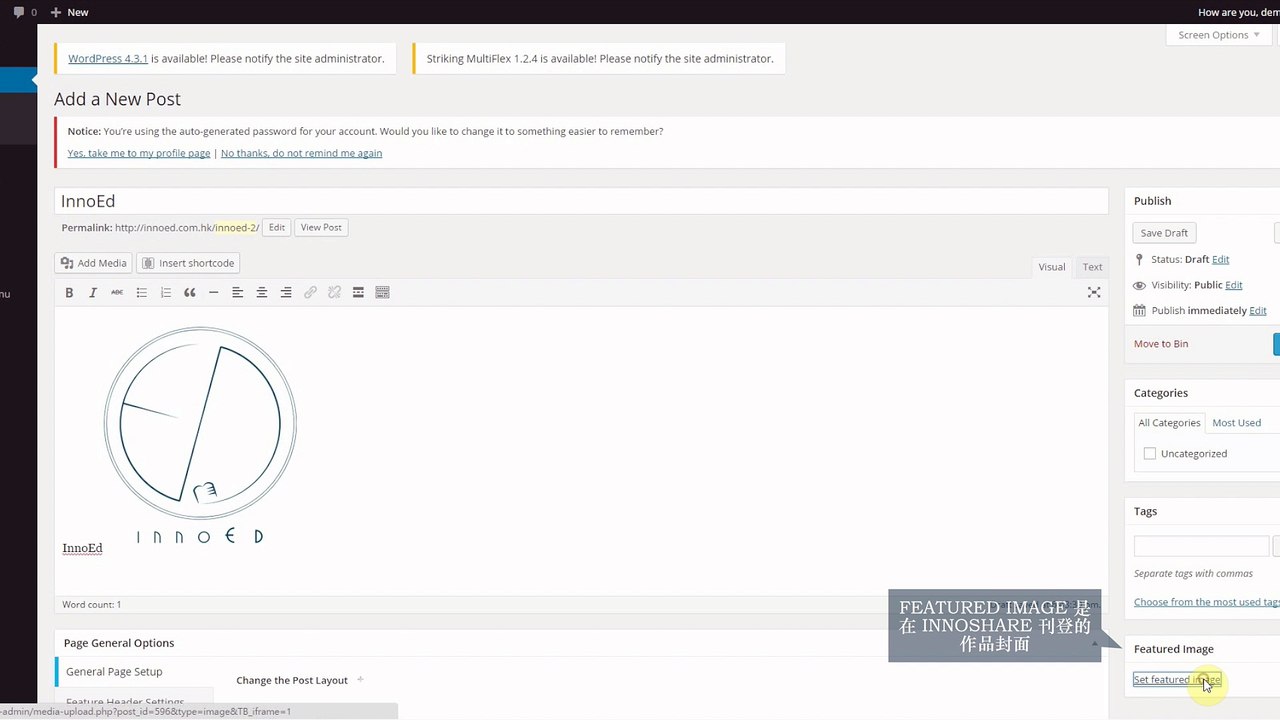Expand the Screen Options panel

pos(1218,35)
